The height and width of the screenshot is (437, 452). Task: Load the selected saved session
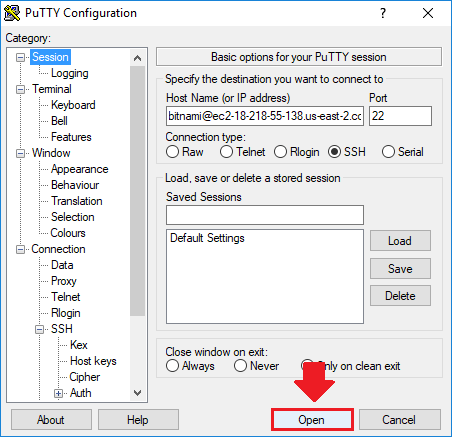click(x=400, y=241)
